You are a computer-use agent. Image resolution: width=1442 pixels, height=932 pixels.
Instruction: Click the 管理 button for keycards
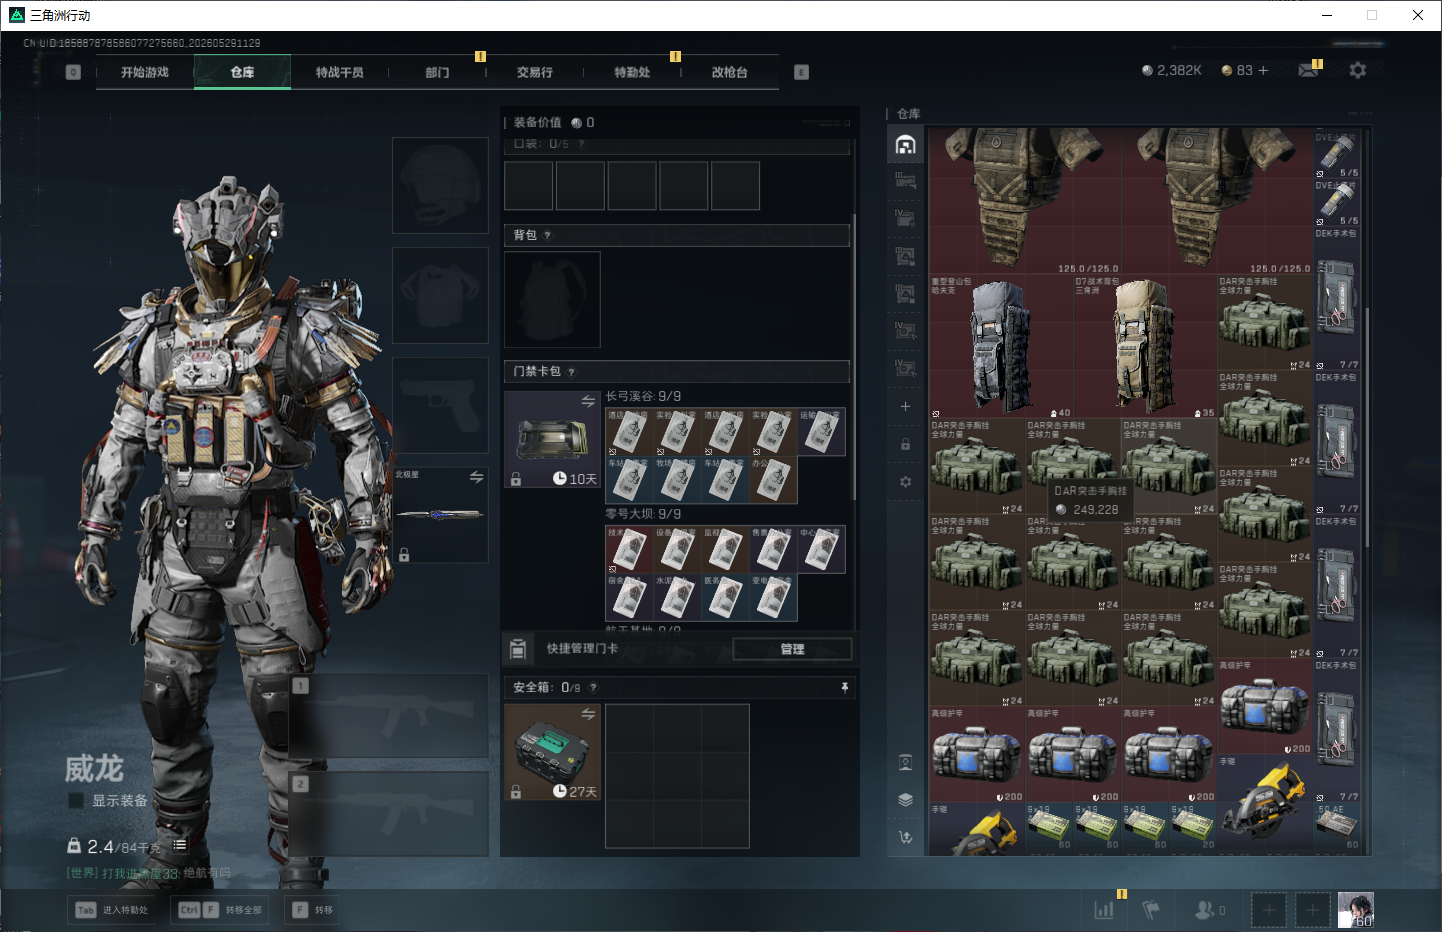(792, 649)
